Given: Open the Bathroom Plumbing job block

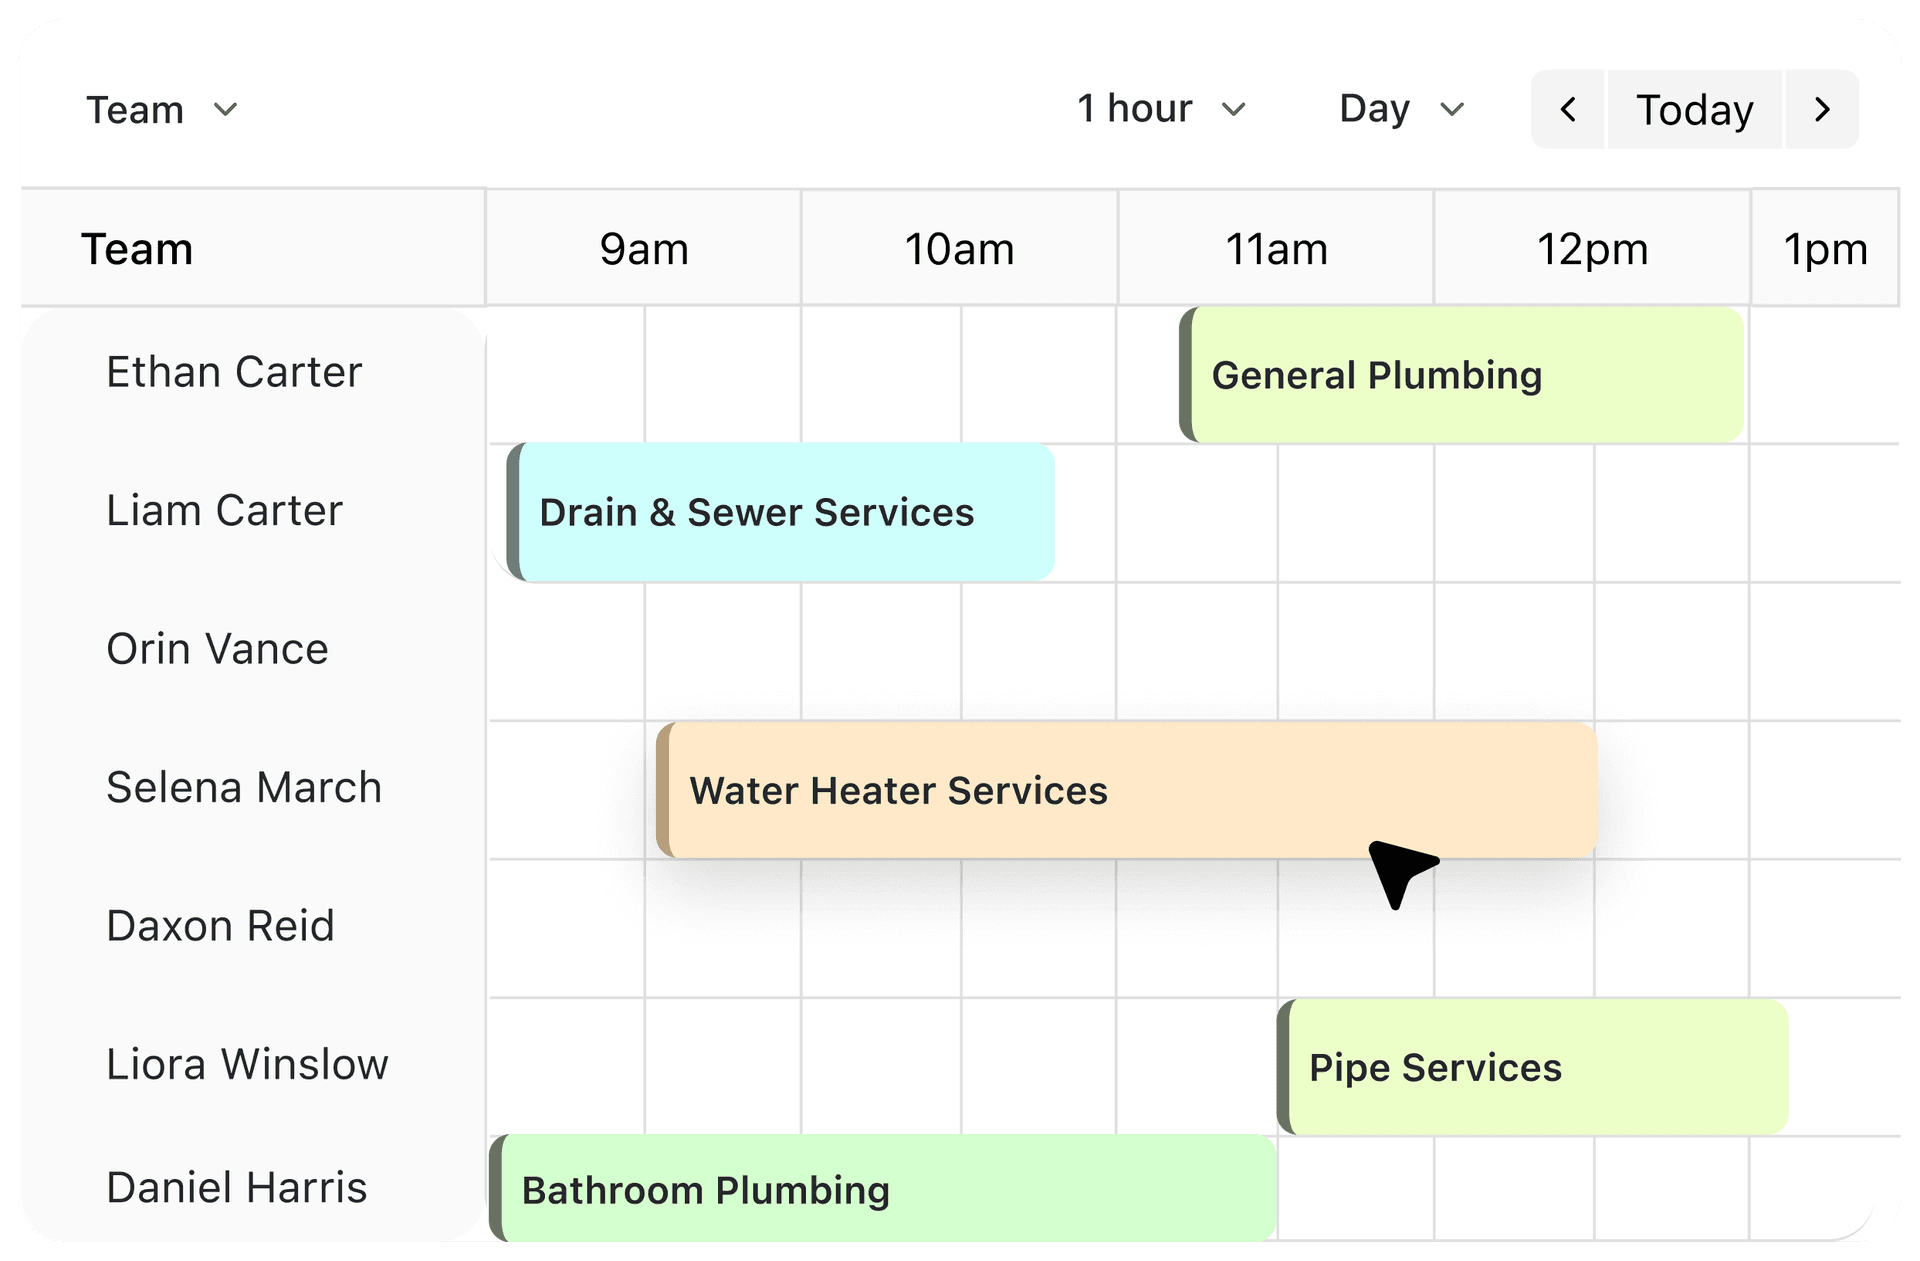Looking at the screenshot, I should click(883, 1189).
